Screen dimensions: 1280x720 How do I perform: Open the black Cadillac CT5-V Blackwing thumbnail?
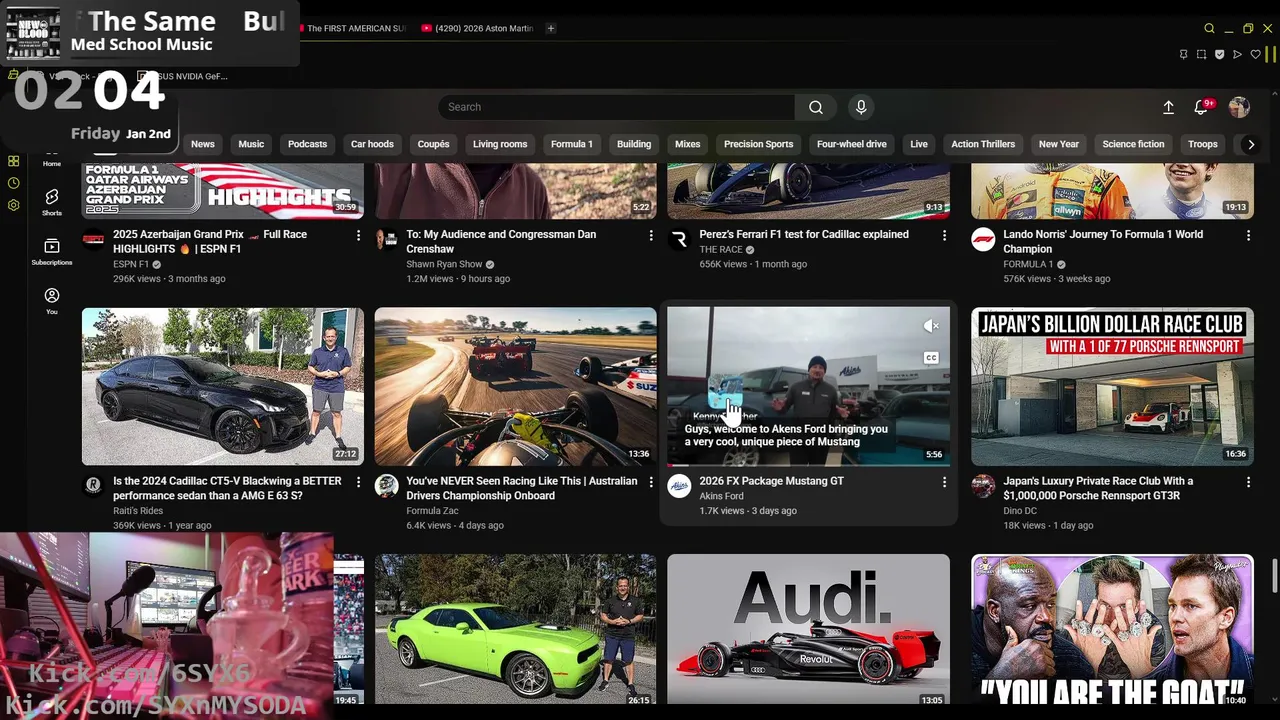pyautogui.click(x=223, y=386)
